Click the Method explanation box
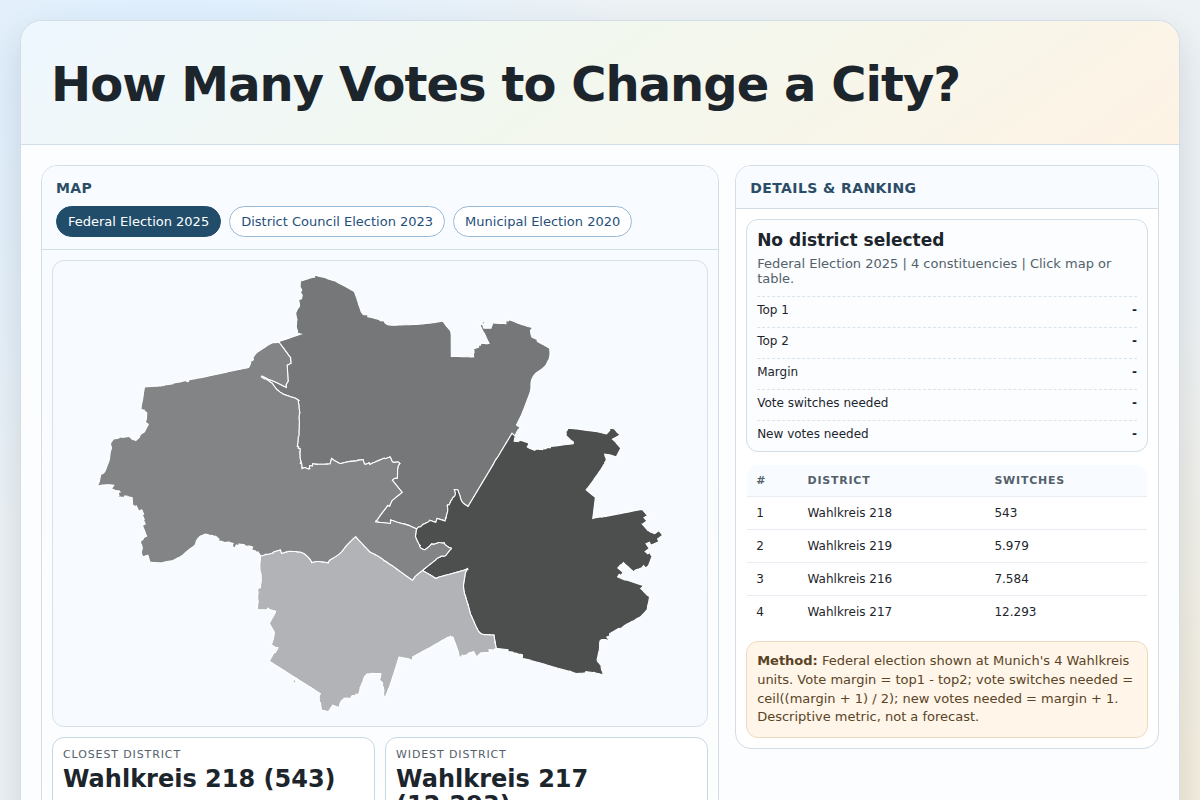Image resolution: width=1200 pixels, height=800 pixels. (946, 688)
